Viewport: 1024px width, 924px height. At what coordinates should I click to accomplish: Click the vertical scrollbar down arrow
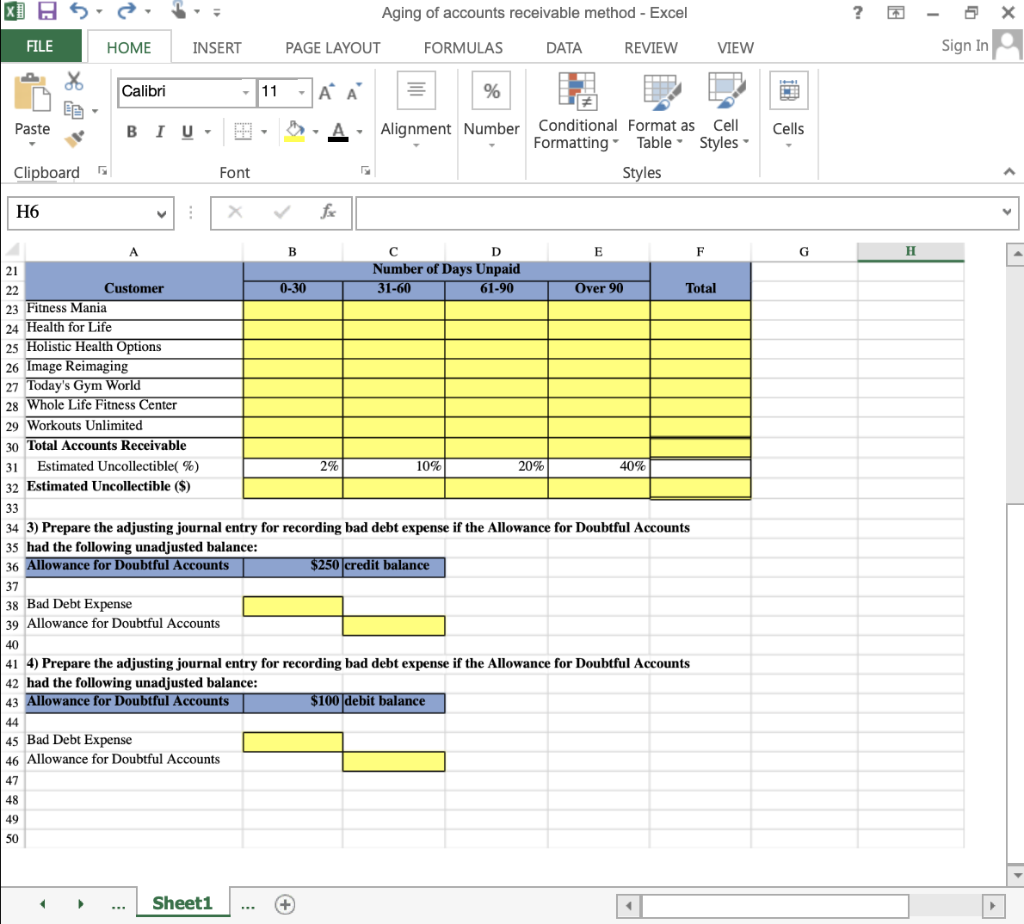point(1016,874)
